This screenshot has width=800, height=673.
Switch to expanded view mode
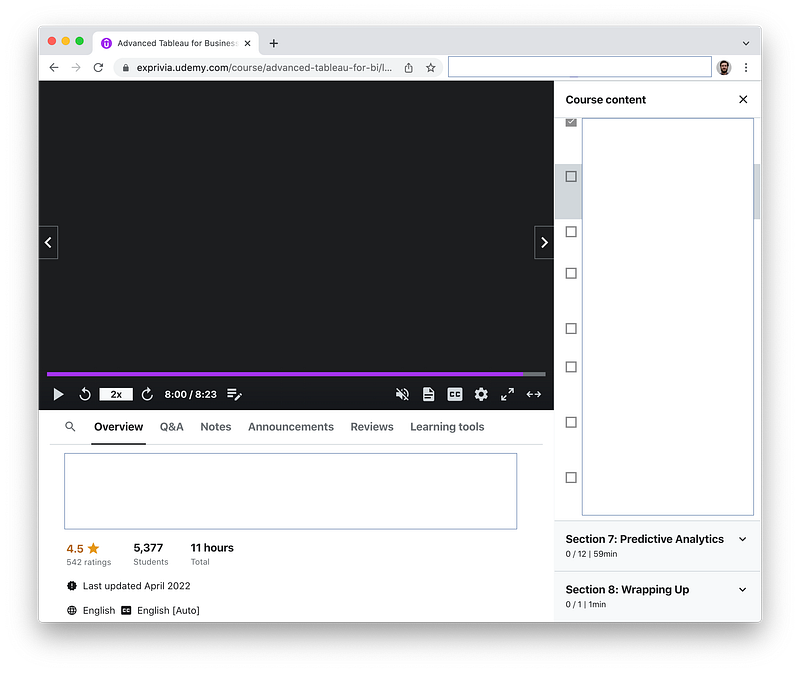tap(534, 394)
